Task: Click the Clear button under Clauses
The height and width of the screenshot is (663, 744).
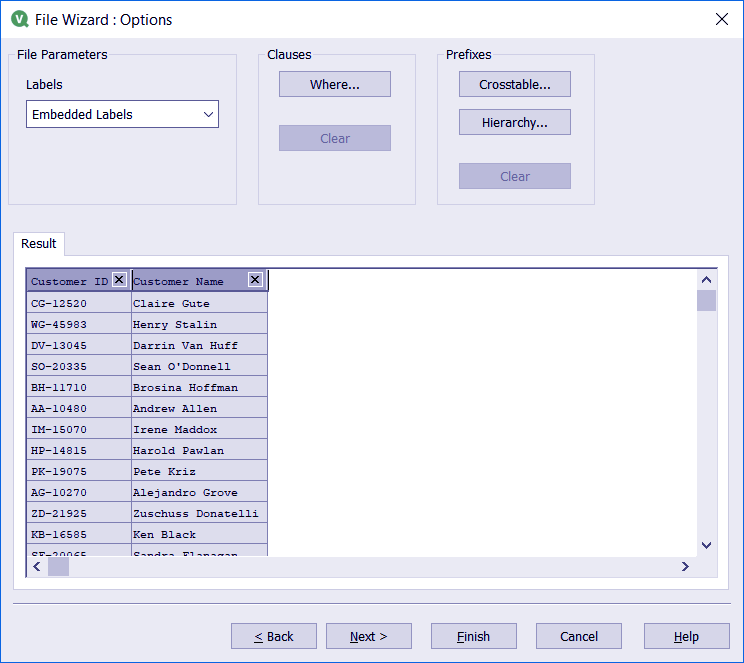Action: point(335,138)
